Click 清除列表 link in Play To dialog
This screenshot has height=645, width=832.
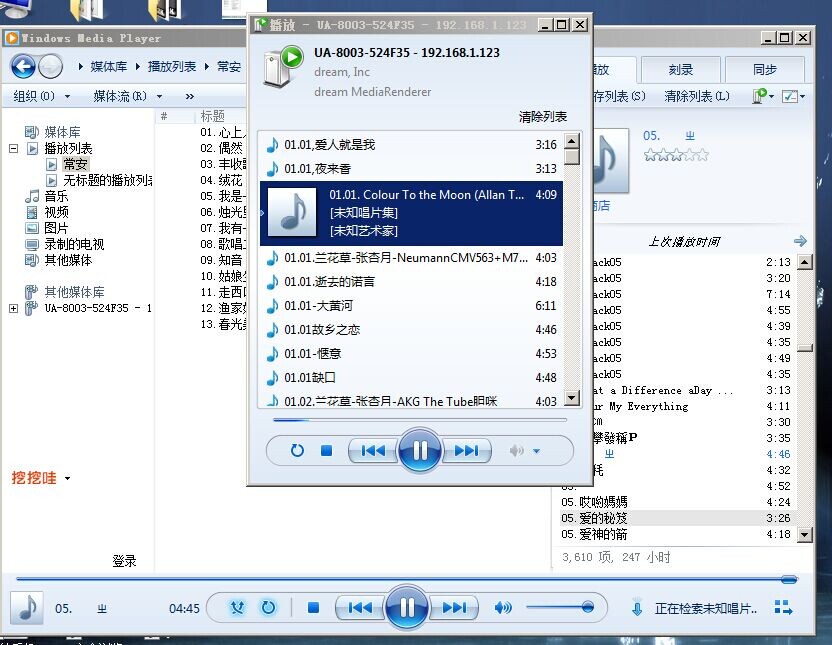click(543, 117)
